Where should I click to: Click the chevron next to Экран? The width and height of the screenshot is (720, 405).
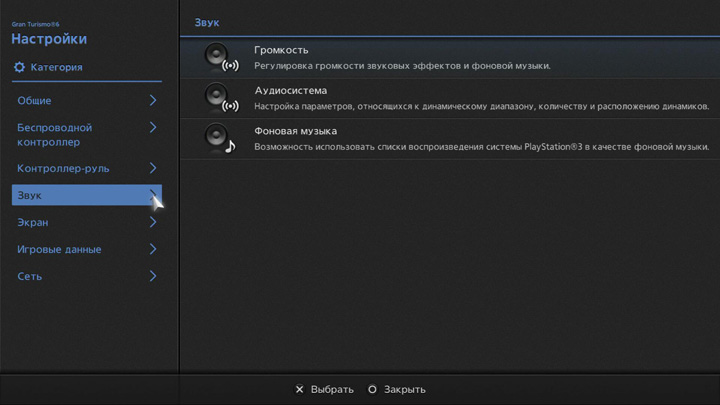(x=153, y=222)
